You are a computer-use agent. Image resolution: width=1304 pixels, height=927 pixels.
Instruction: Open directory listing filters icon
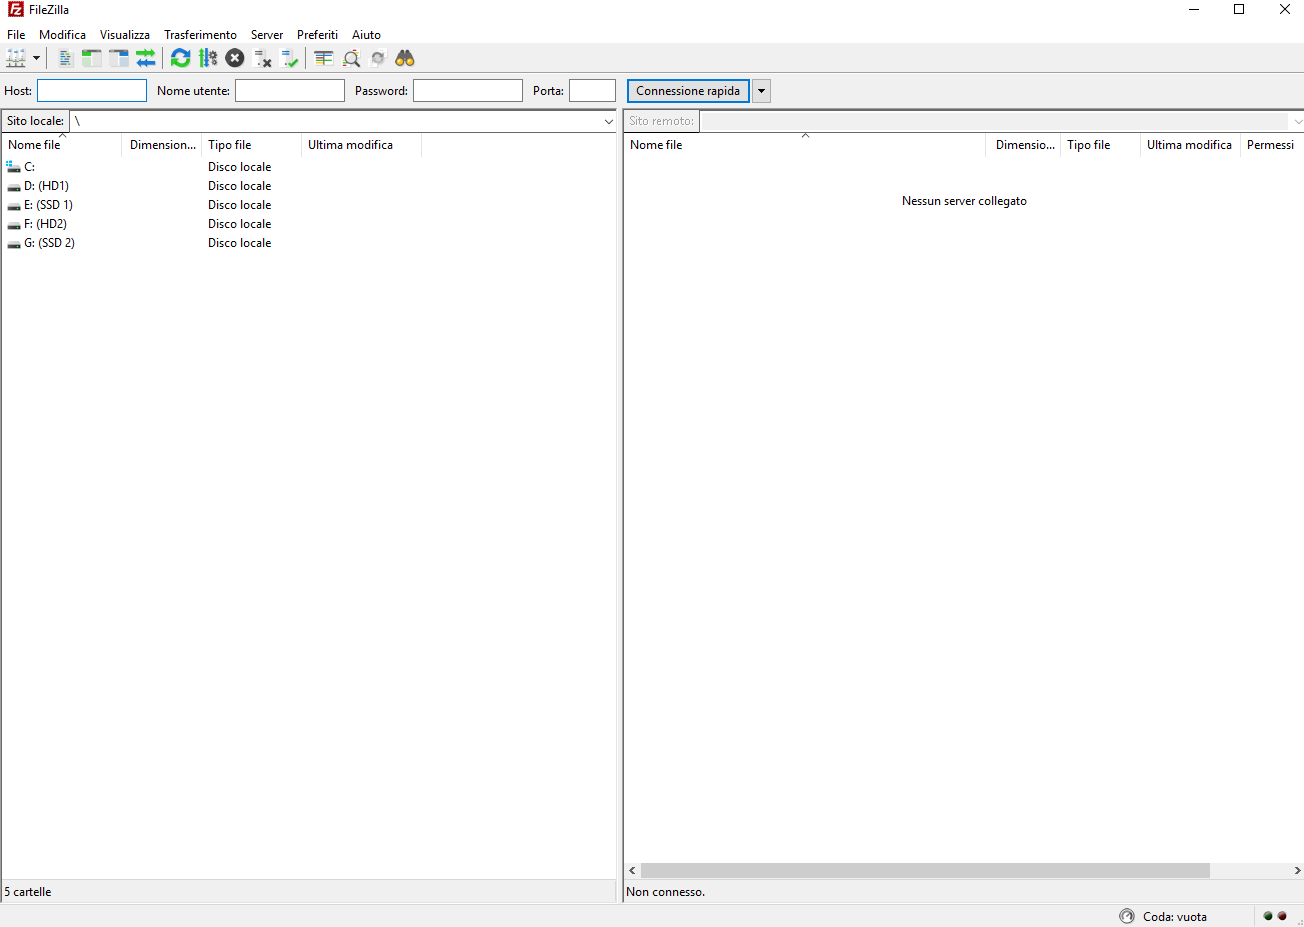click(x=324, y=58)
